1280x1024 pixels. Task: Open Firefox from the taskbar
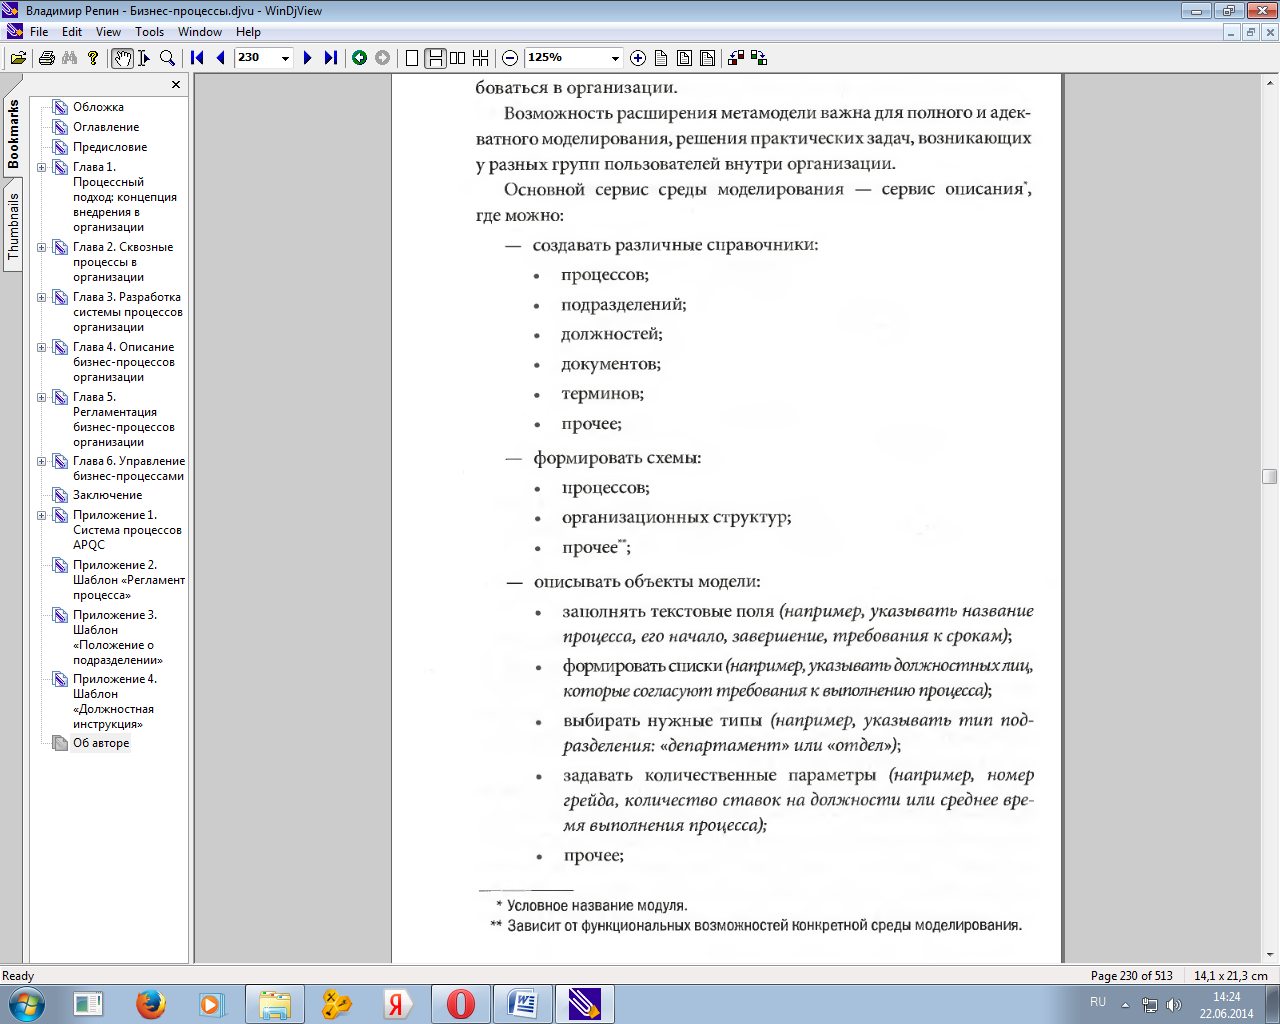coord(151,1004)
